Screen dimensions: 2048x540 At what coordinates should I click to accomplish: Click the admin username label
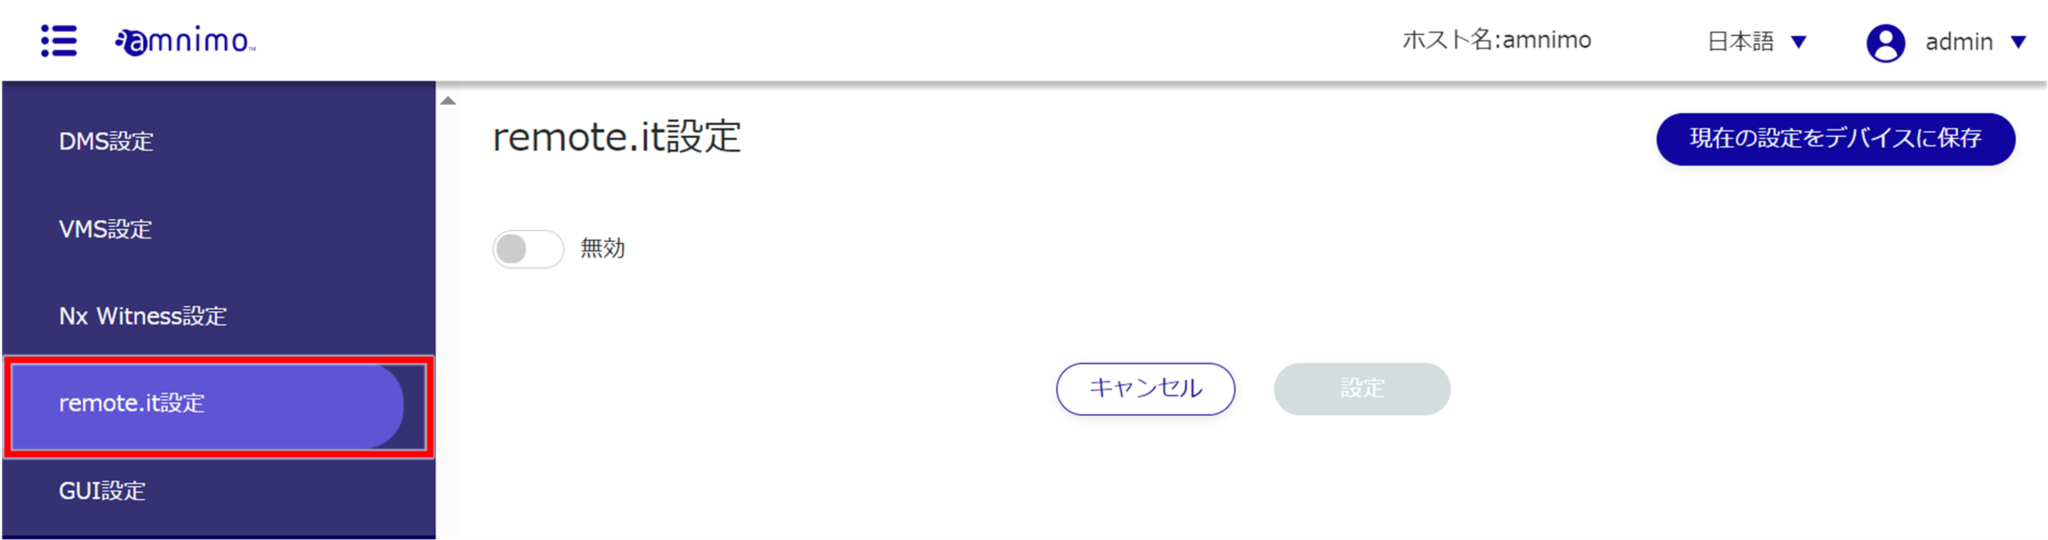pyautogui.click(x=1959, y=42)
